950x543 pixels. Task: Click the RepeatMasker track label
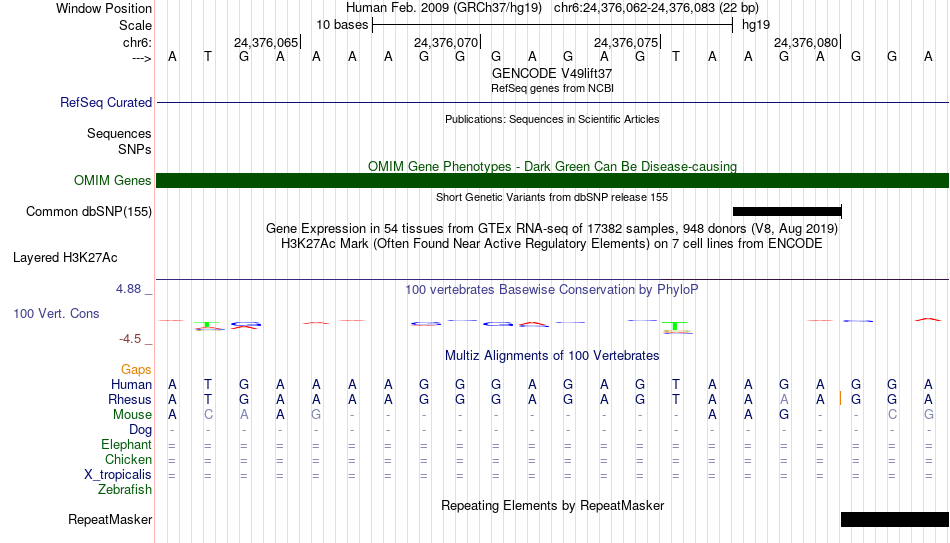click(110, 519)
